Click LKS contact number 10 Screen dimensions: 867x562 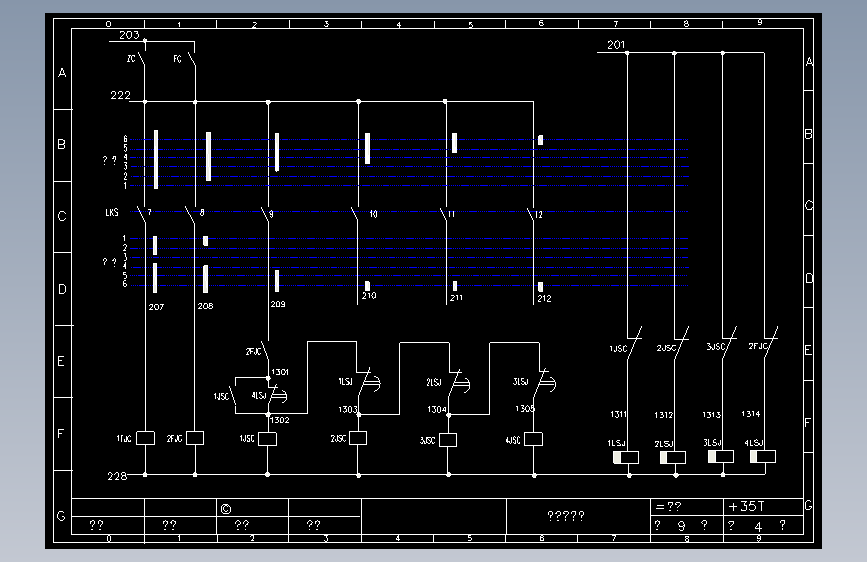point(374,214)
